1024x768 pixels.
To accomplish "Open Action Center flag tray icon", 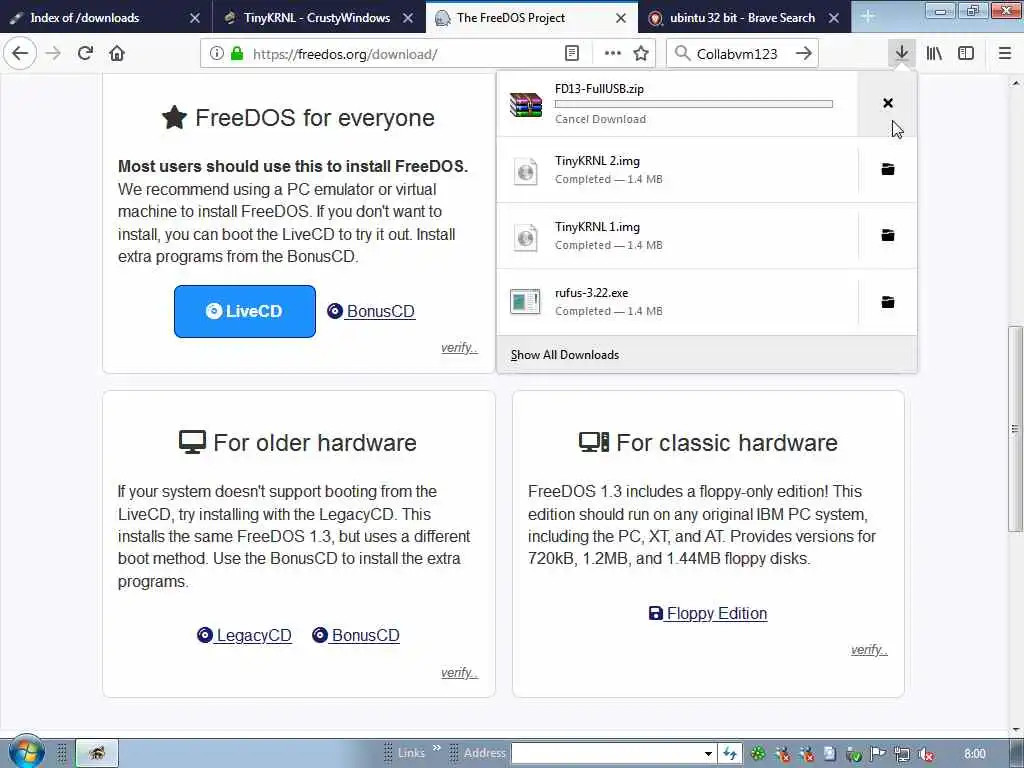I will coord(878,754).
